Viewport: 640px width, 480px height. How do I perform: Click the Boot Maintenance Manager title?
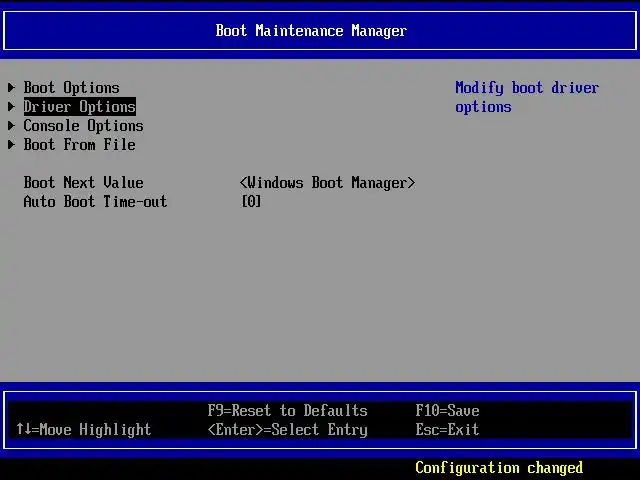click(x=311, y=31)
